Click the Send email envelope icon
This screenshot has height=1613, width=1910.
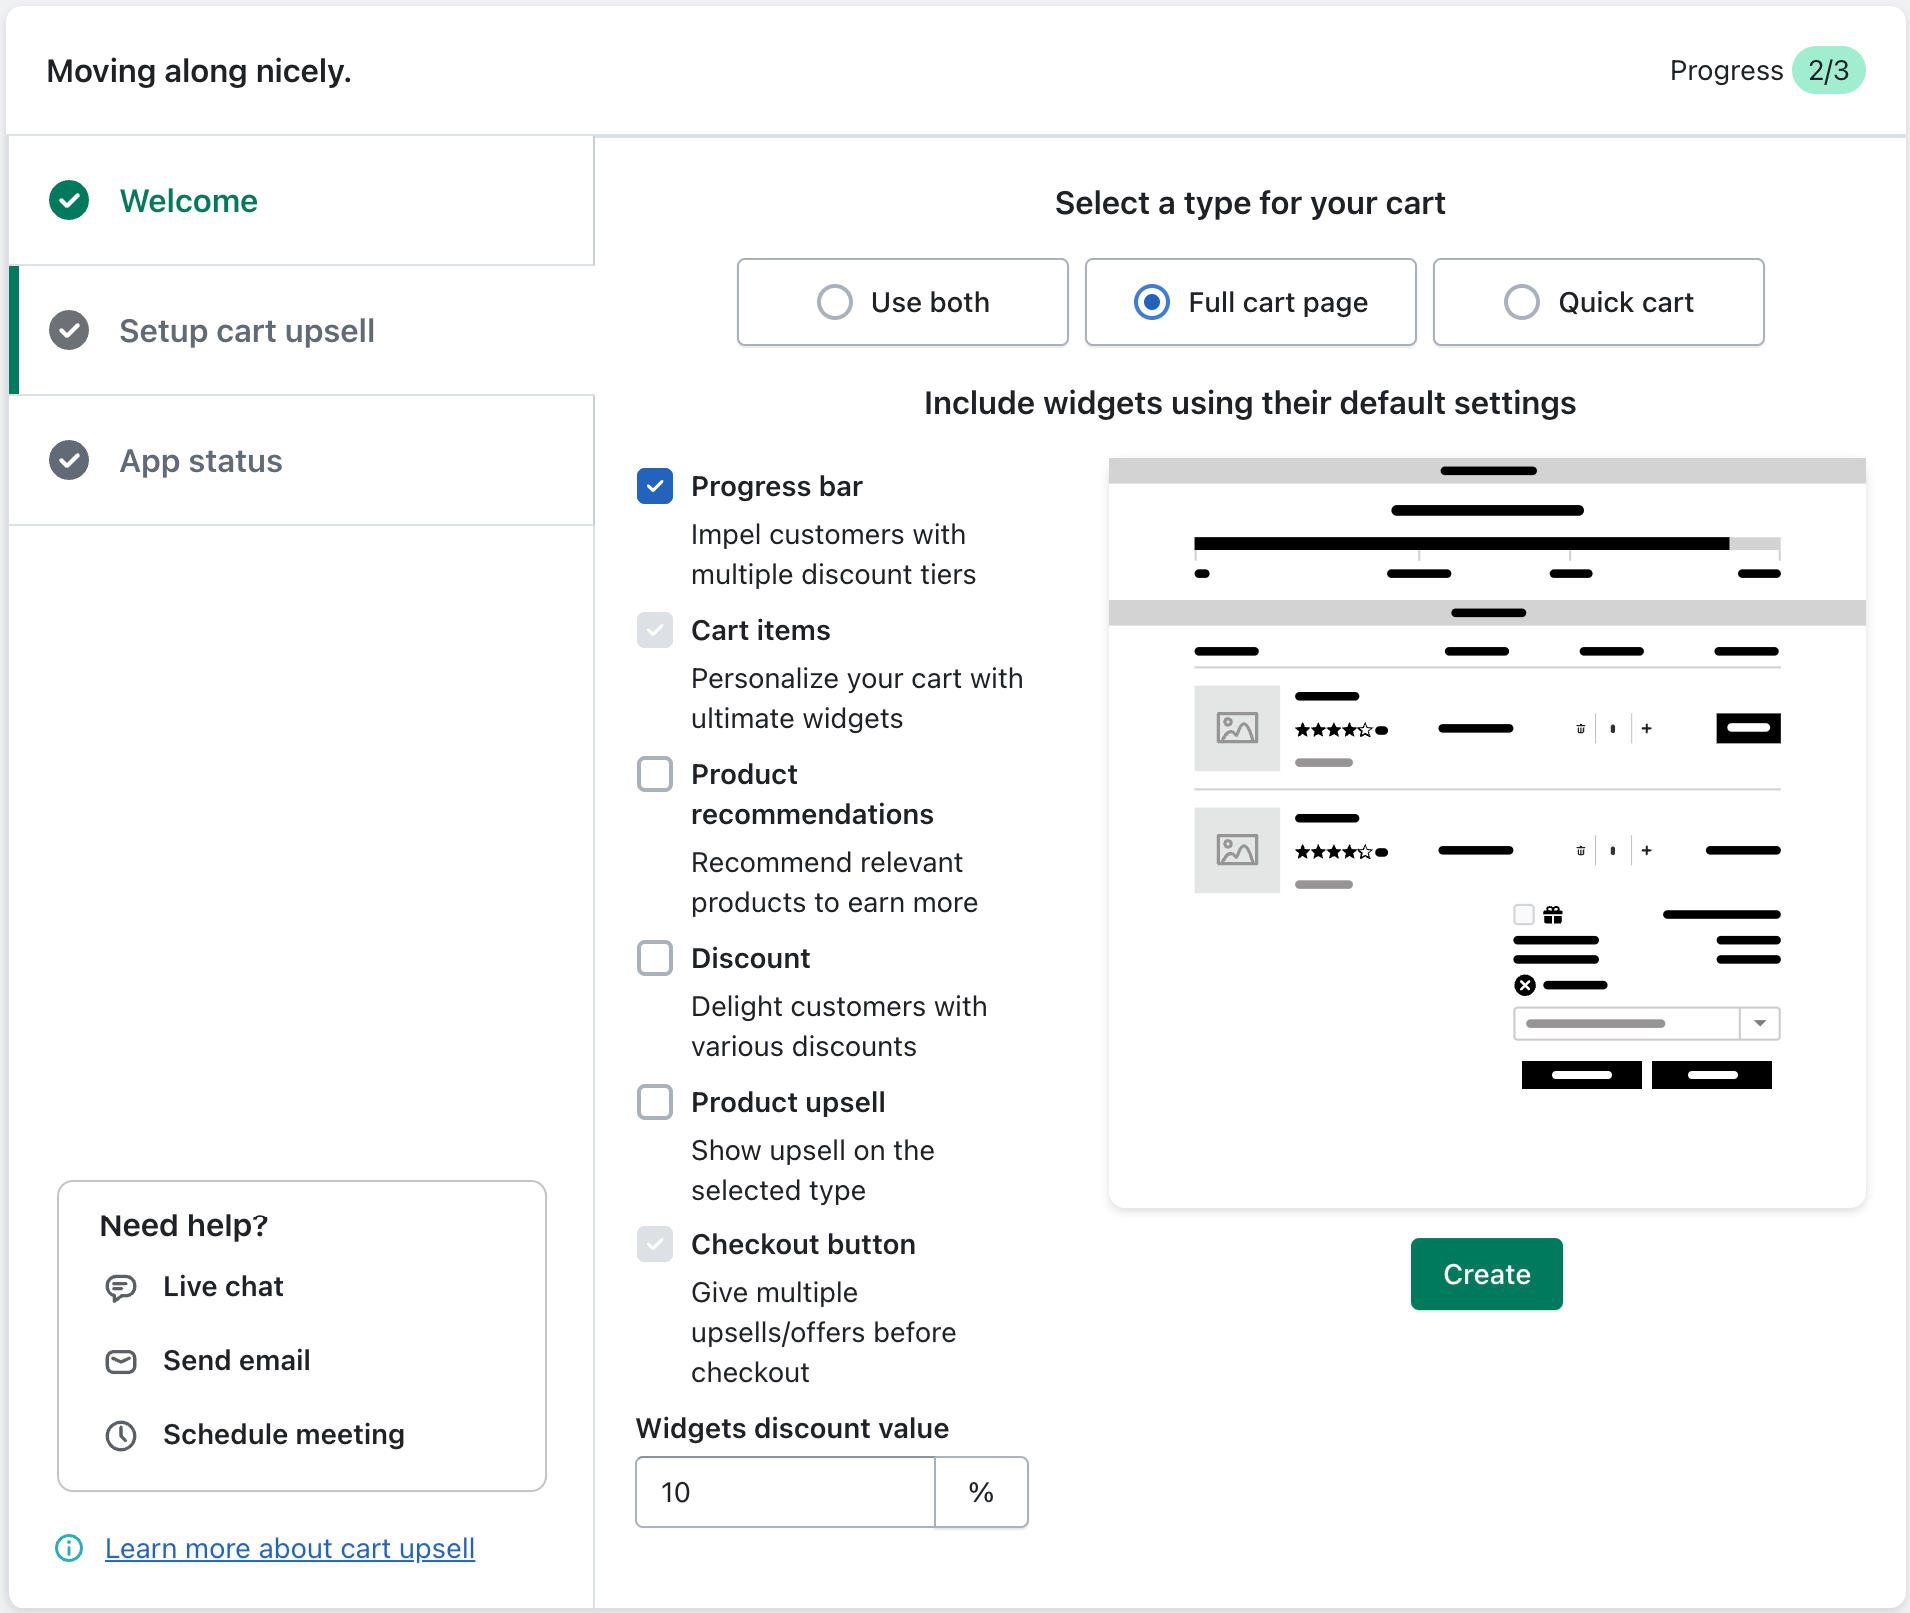tap(121, 1361)
